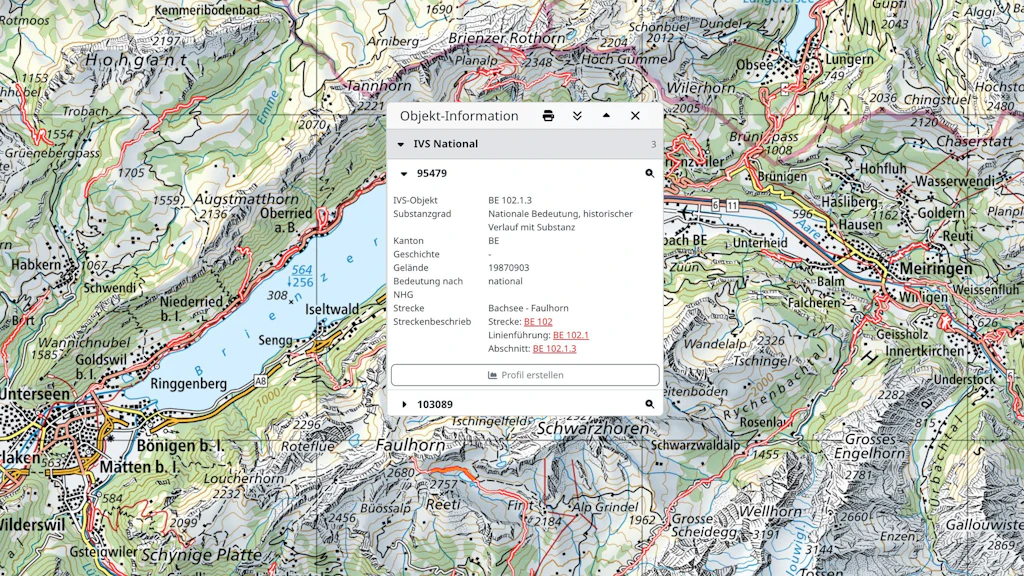Click the Profil erstellen button
1024x576 pixels.
tap(525, 375)
